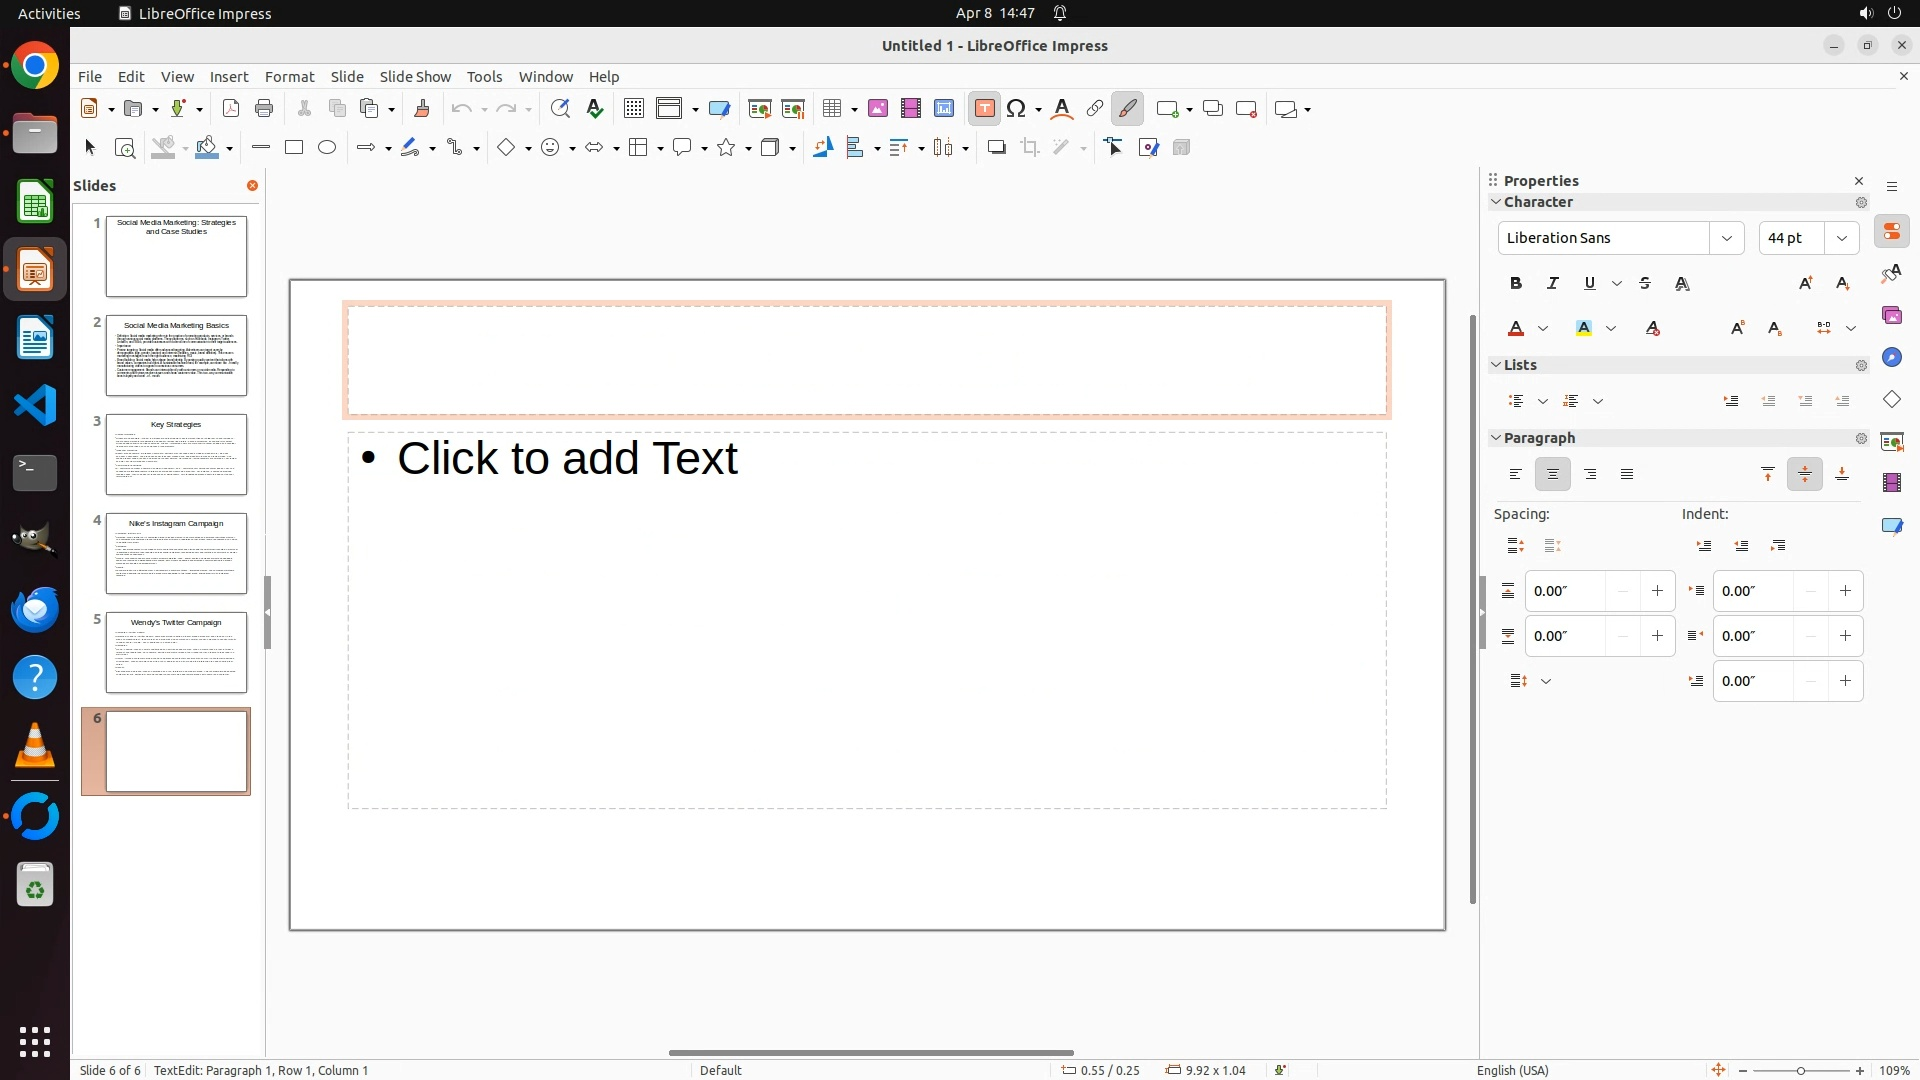
Task: Open the font size dropdown
Action: pyautogui.click(x=1842, y=238)
